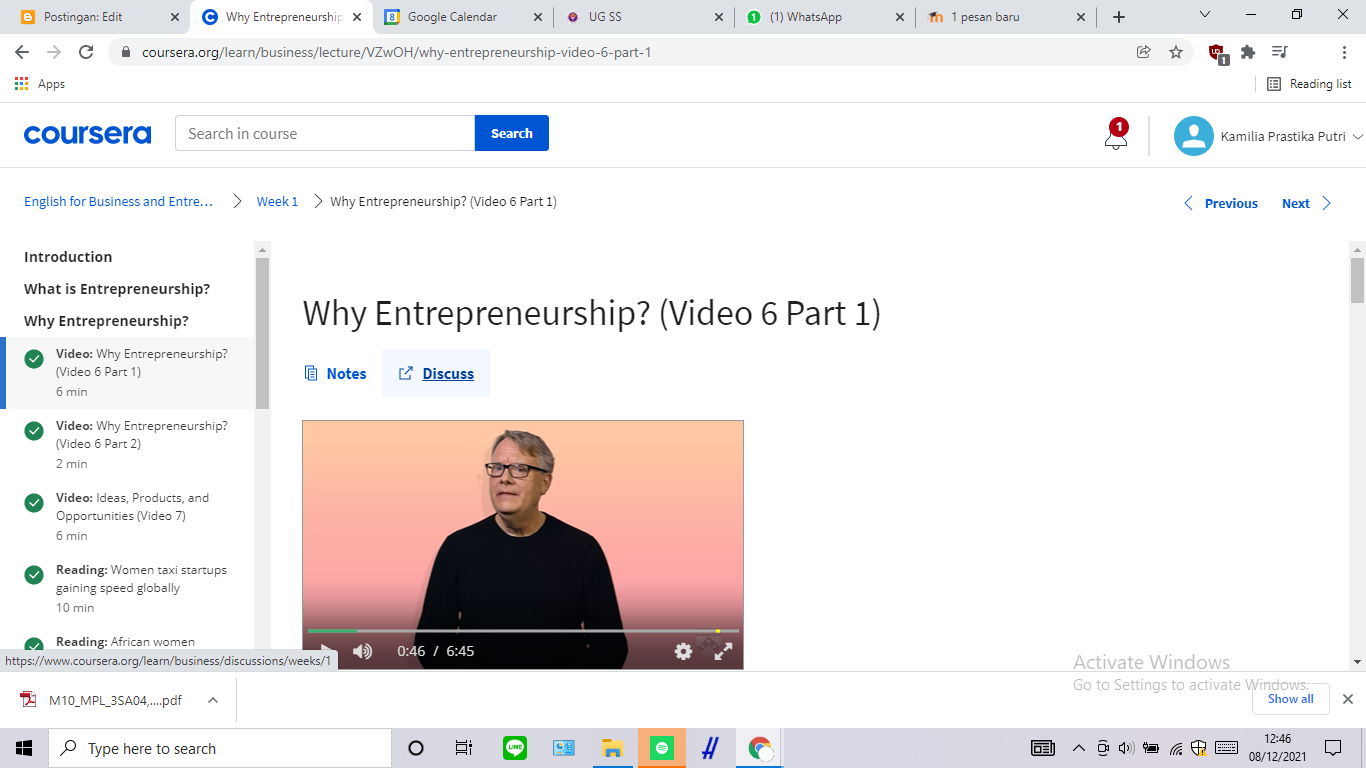
Task: Focus the Search in course field
Action: click(325, 133)
